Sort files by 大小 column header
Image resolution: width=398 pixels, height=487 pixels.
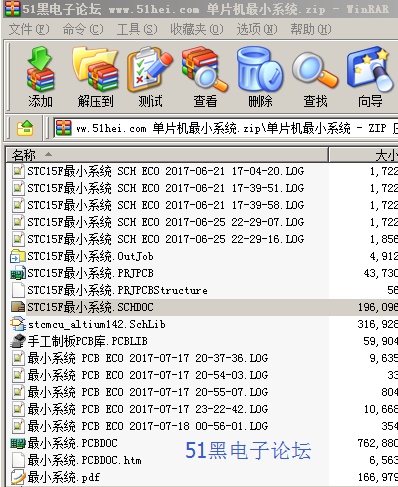364,155
